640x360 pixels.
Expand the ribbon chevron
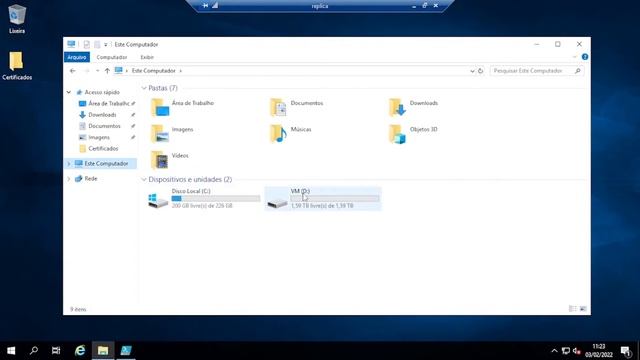pos(575,57)
